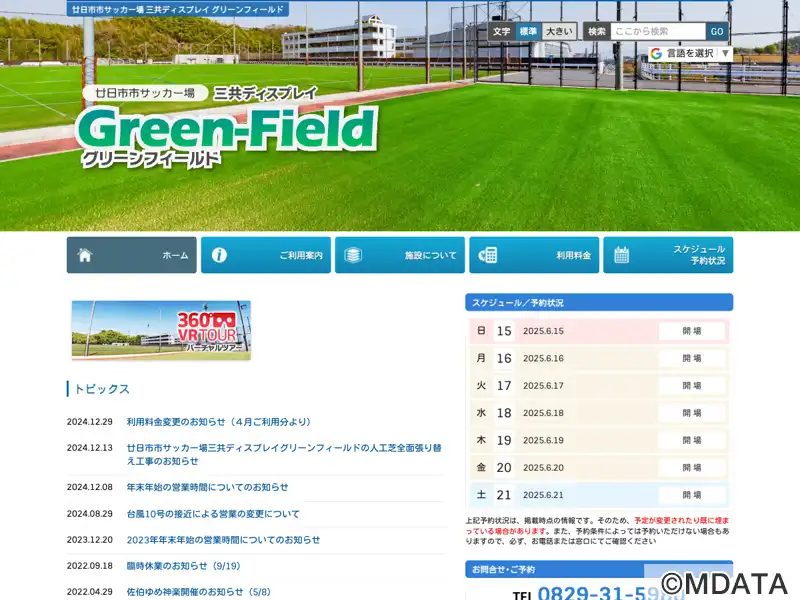Open the 利用料金 navigation tab
Screen dimensions: 800x600
tap(534, 255)
